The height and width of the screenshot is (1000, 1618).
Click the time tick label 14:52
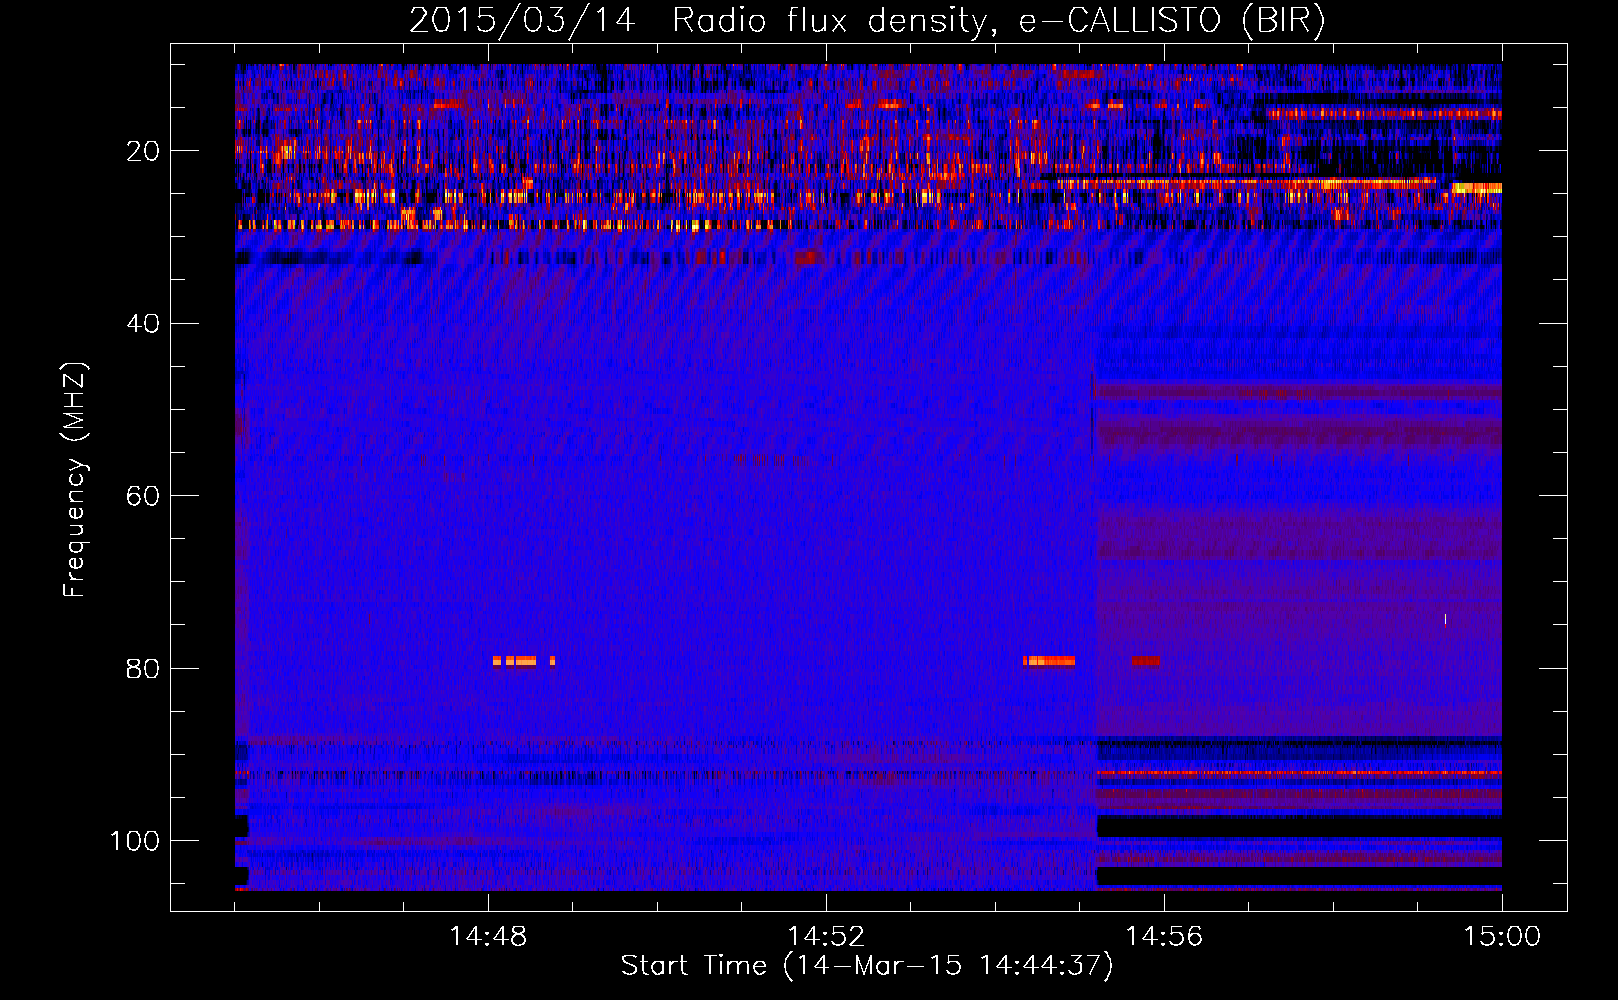(826, 937)
